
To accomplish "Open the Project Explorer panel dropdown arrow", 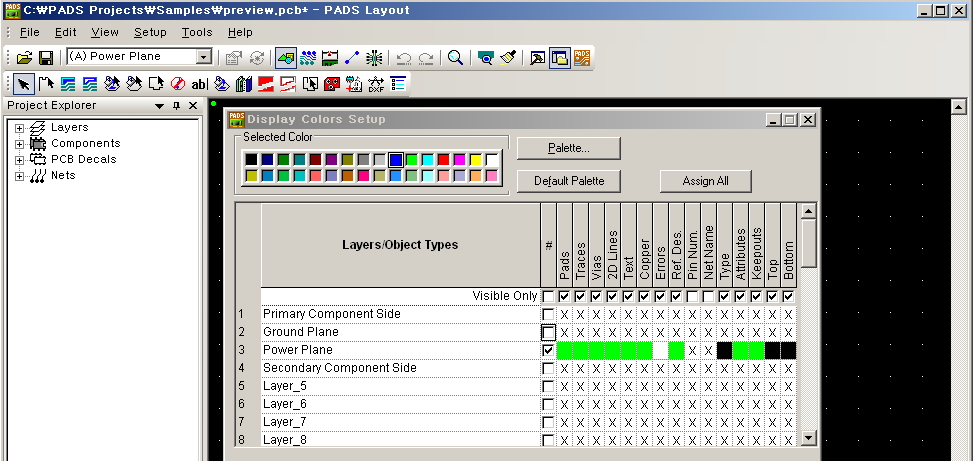I will 160,106.
